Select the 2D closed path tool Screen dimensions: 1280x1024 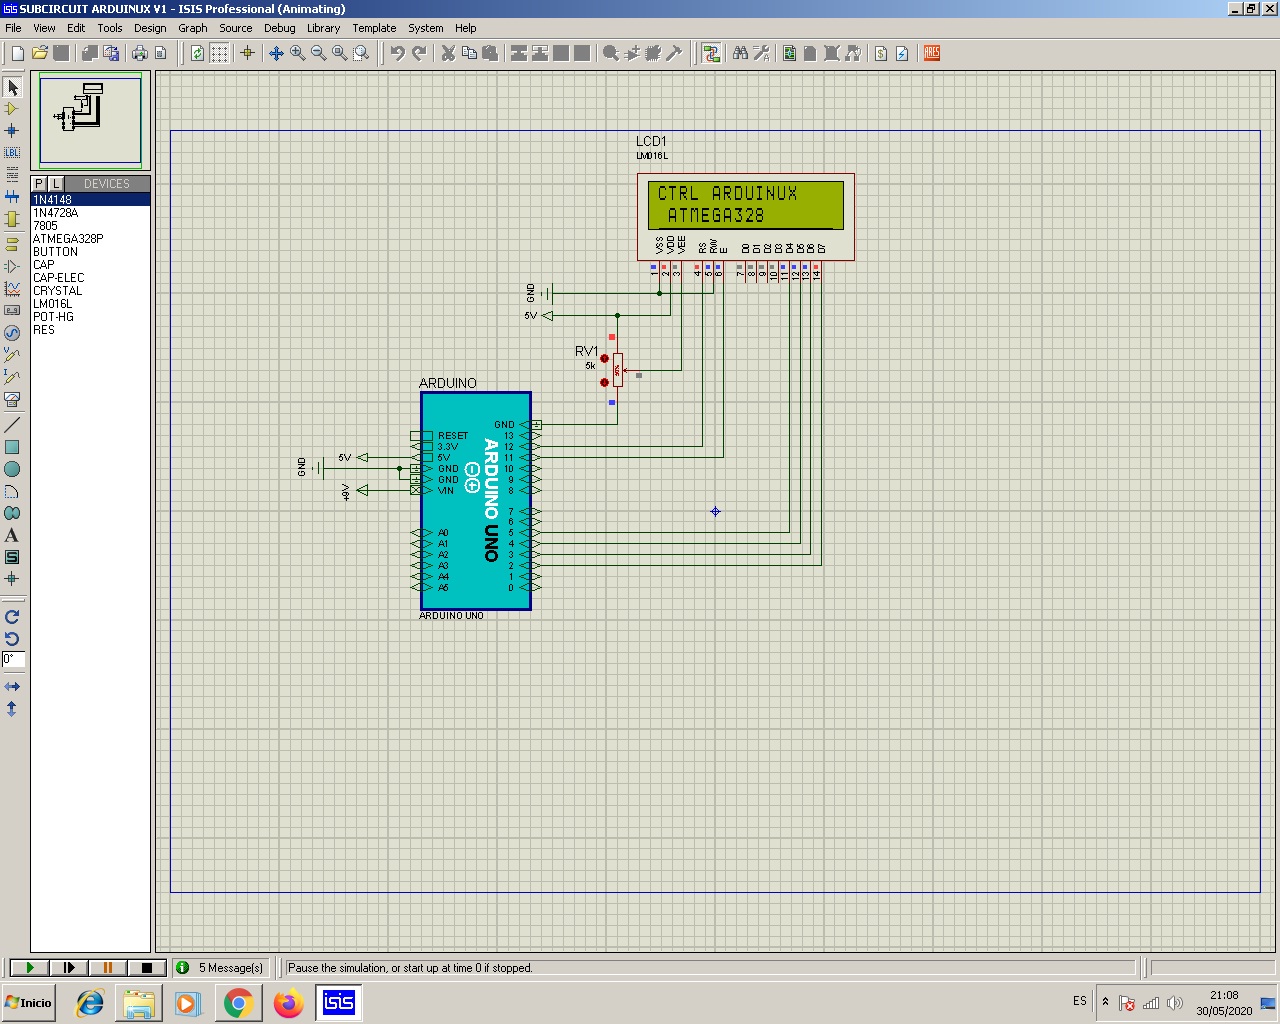point(12,512)
